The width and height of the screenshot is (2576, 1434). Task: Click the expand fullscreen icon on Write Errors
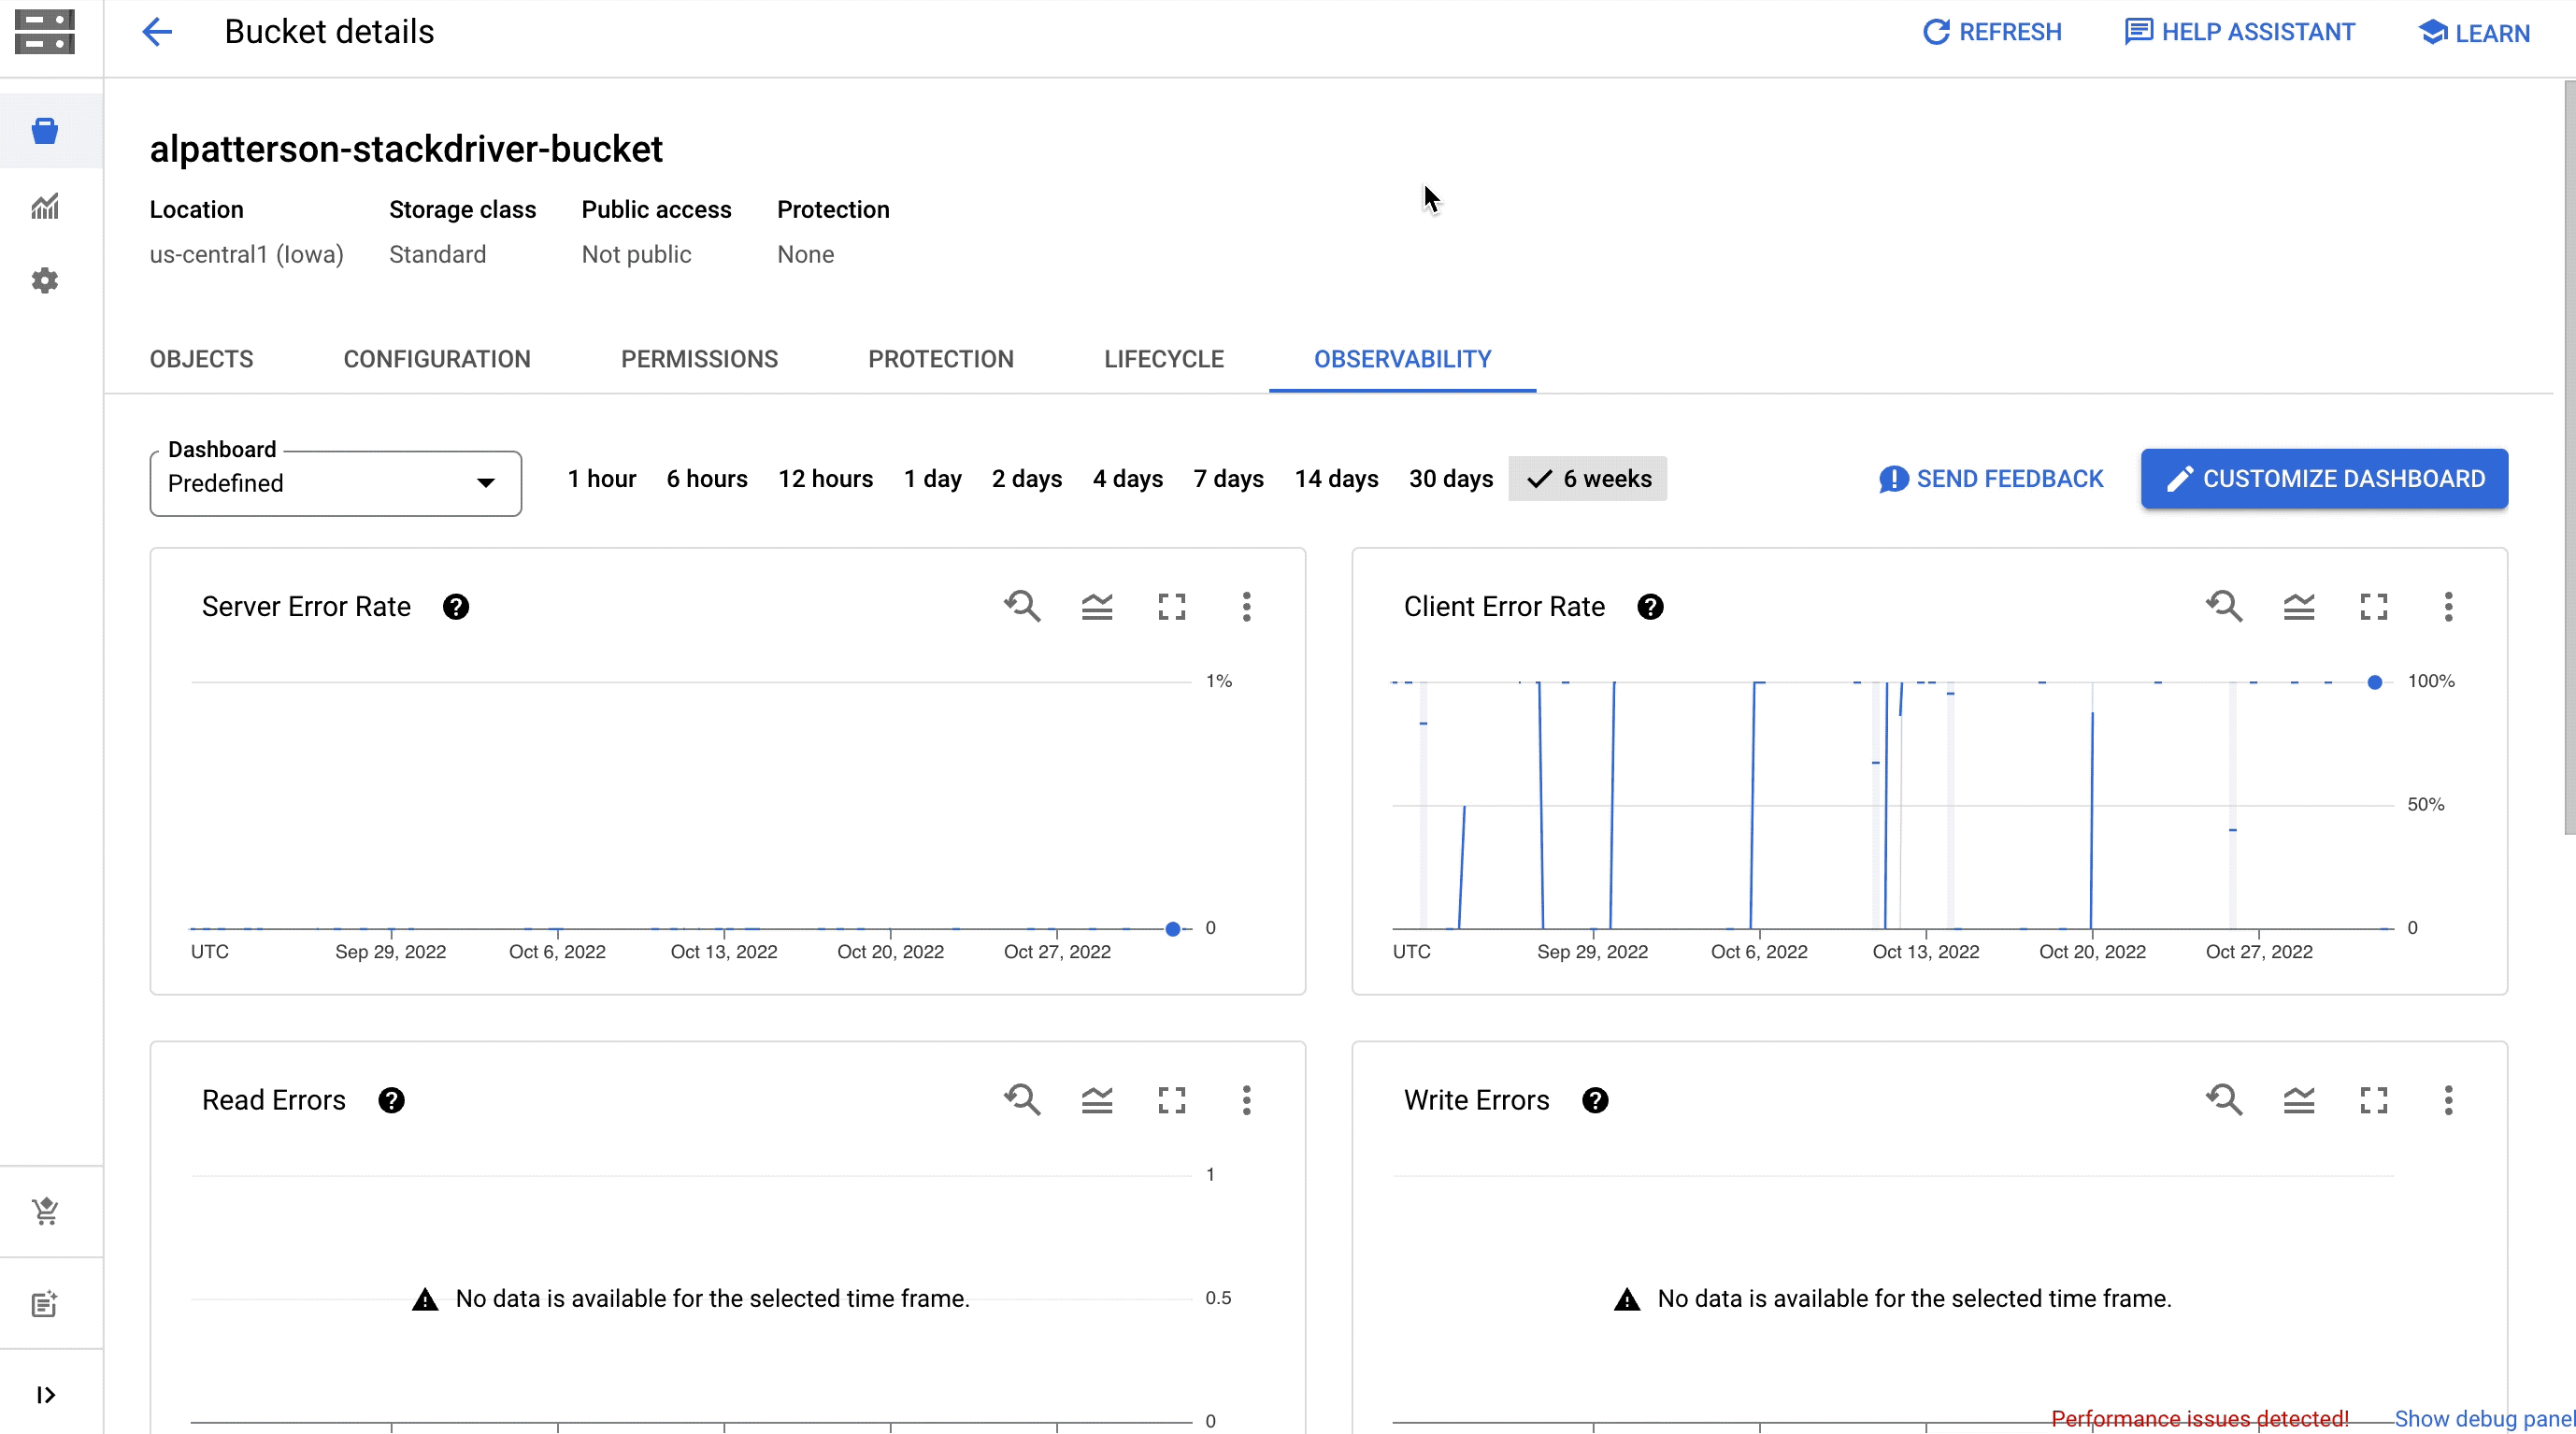(2373, 1100)
